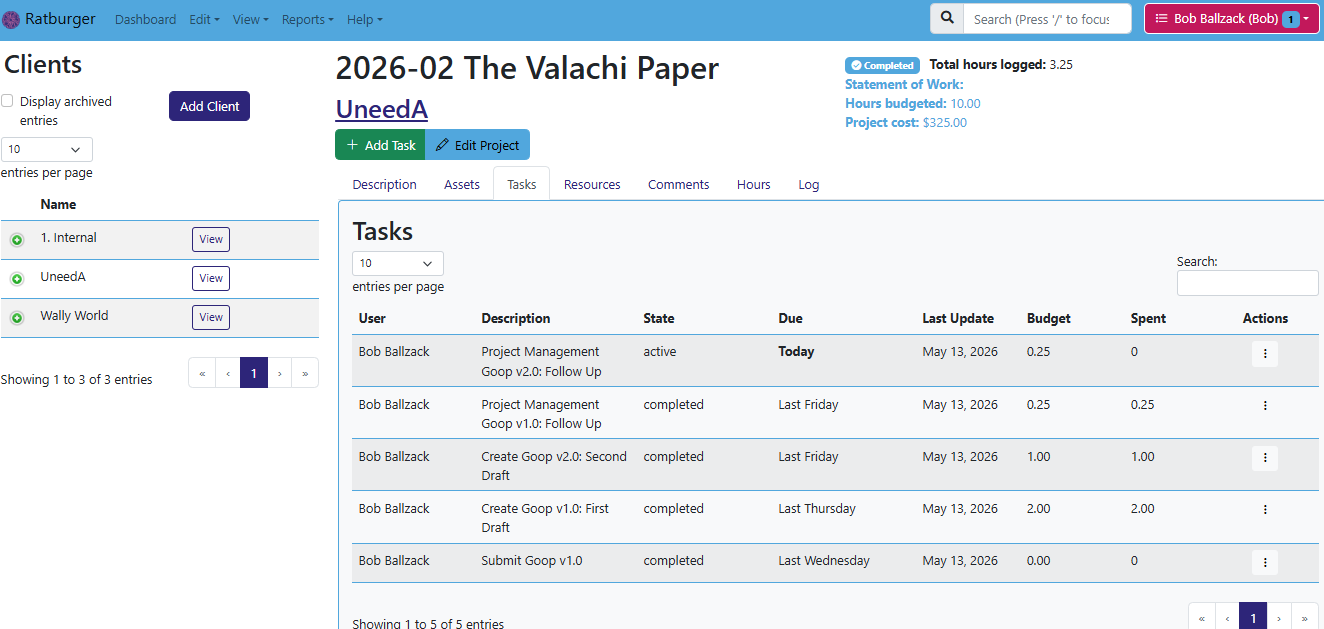Click the search magnifier icon
Screen dimensions: 1324x629
947,18
